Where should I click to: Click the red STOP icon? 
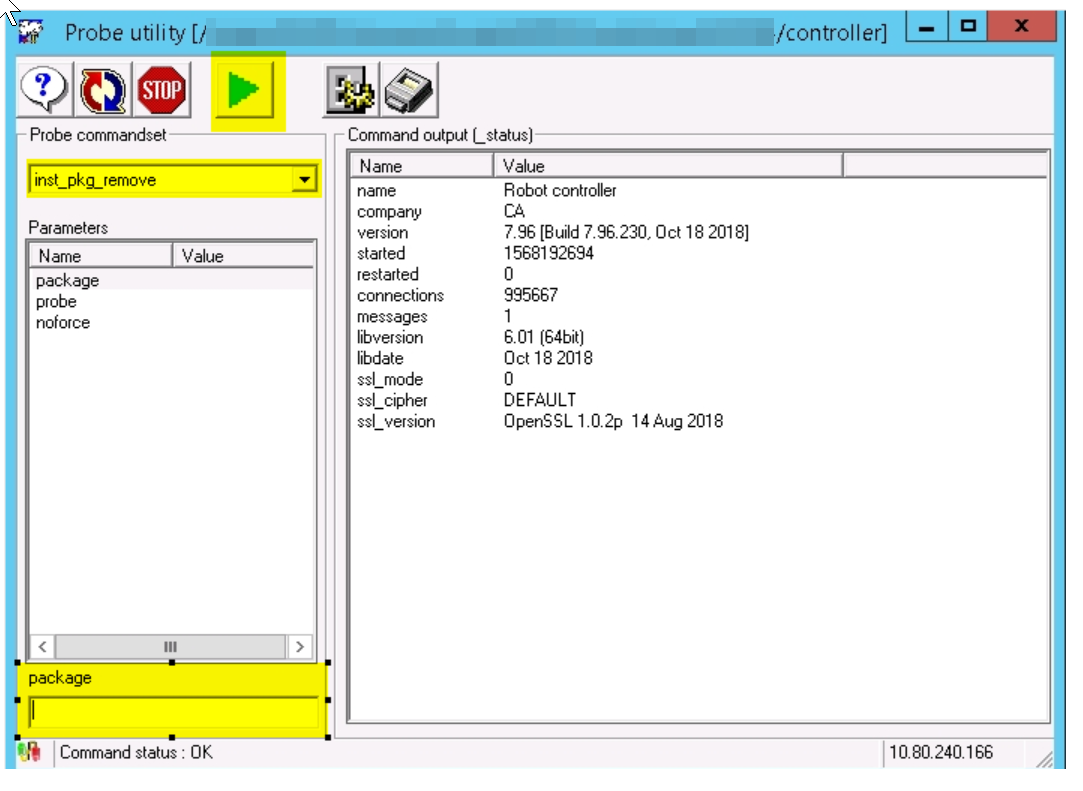pyautogui.click(x=161, y=92)
